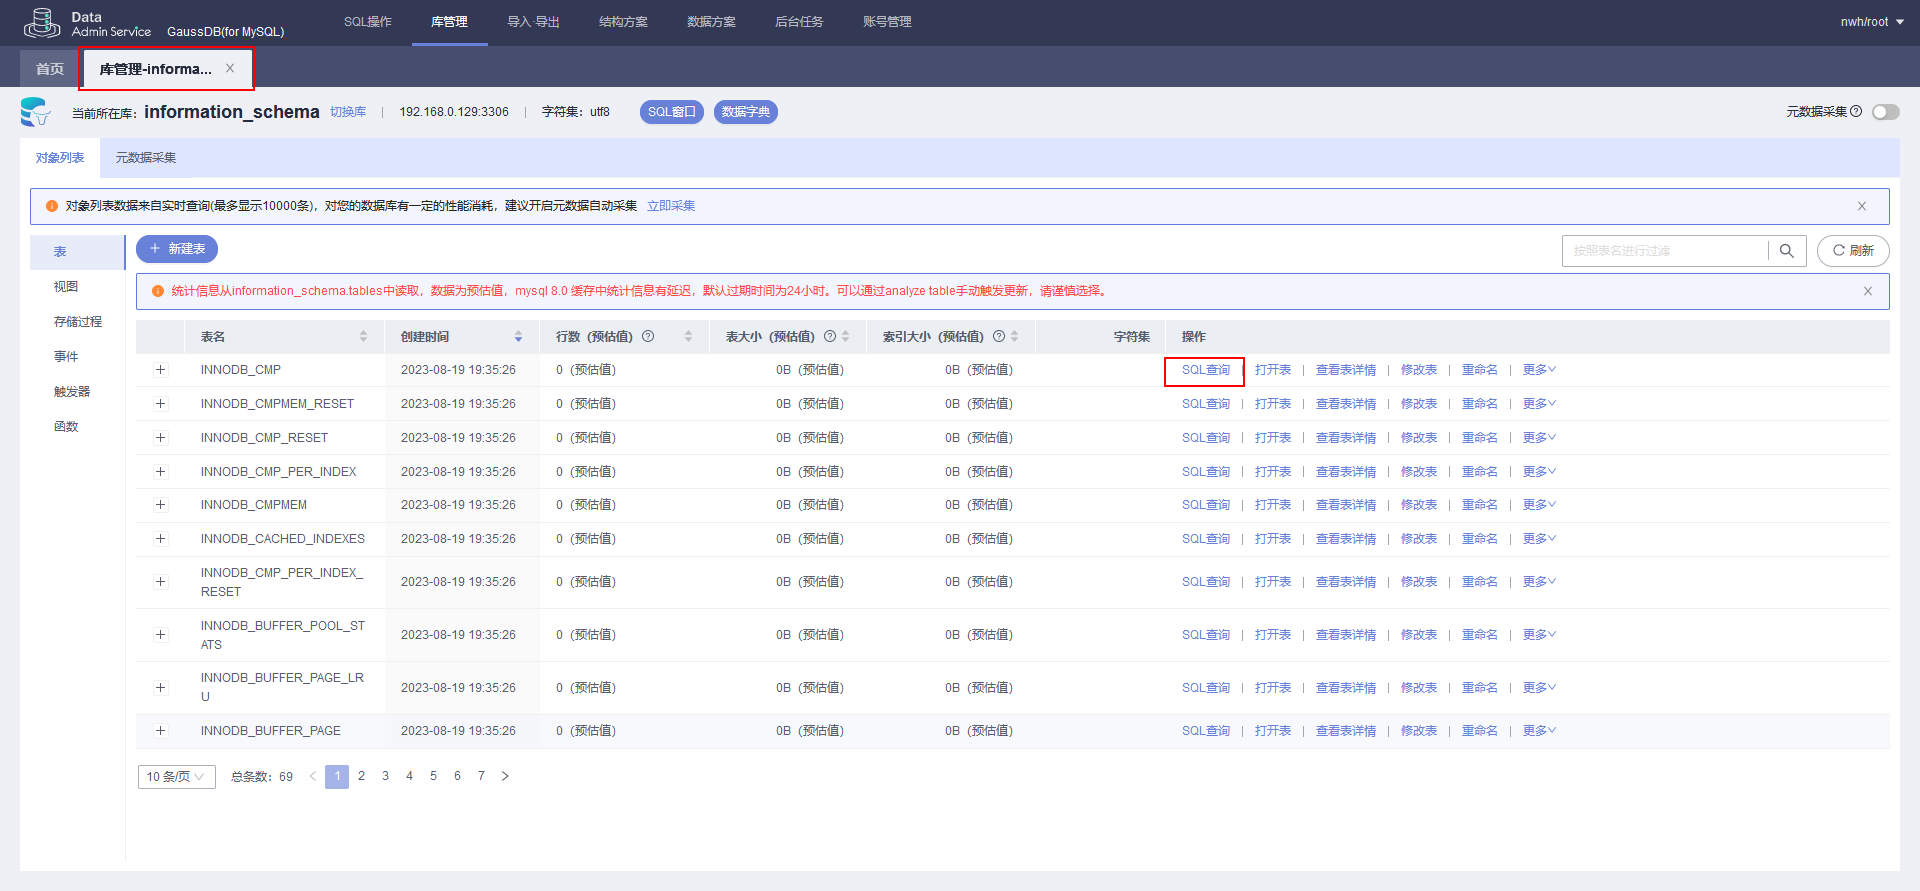The width and height of the screenshot is (1920, 891).
Task: Click the help icon on 行数 (预估值) header
Action: 648,336
